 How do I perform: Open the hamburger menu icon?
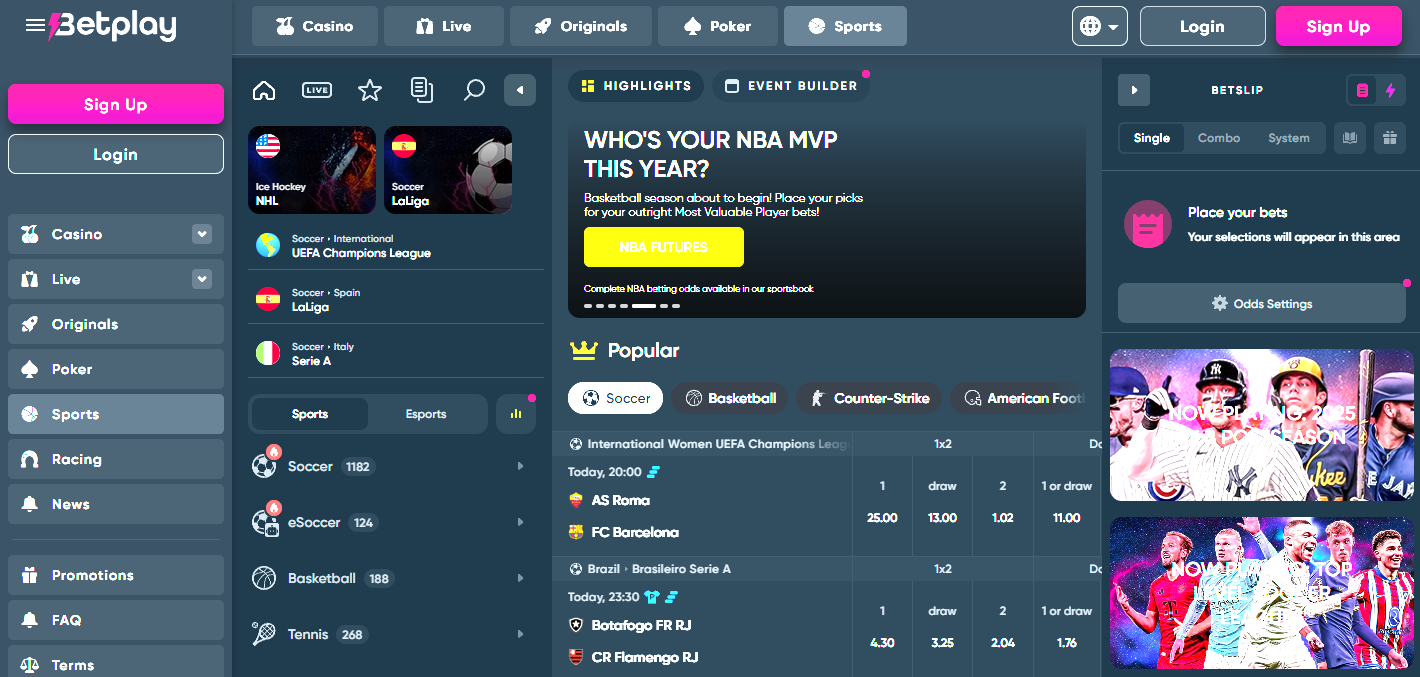tap(35, 26)
